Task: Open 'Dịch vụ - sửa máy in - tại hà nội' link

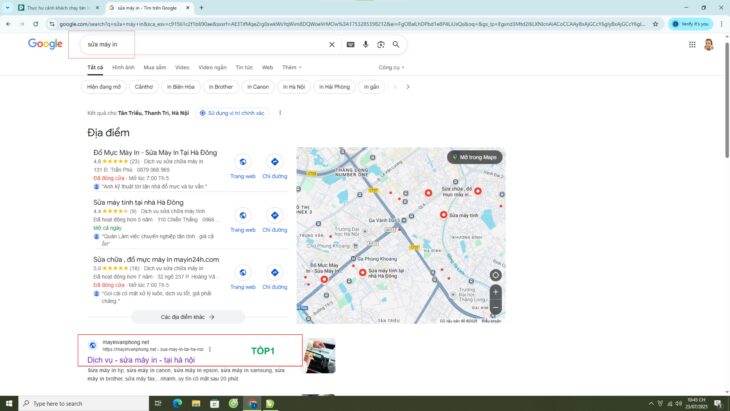Action: click(x=141, y=359)
